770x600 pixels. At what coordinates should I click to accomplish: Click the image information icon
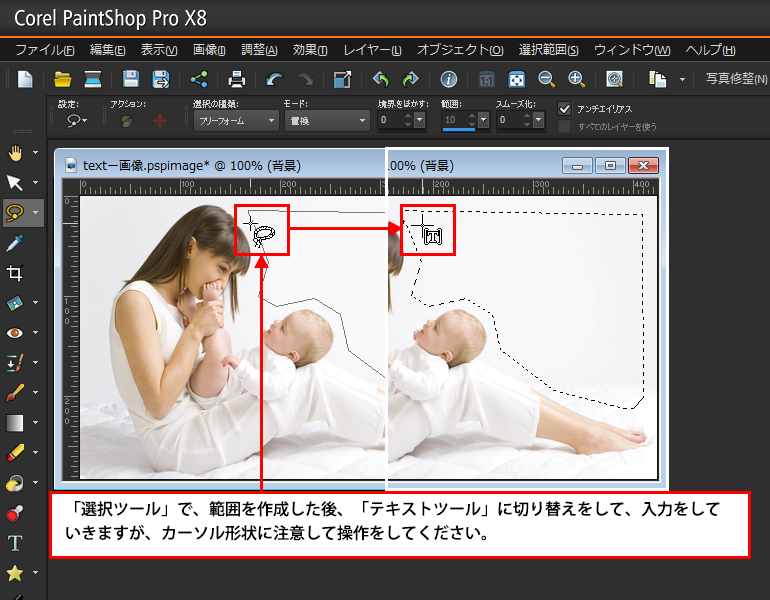click(x=448, y=79)
